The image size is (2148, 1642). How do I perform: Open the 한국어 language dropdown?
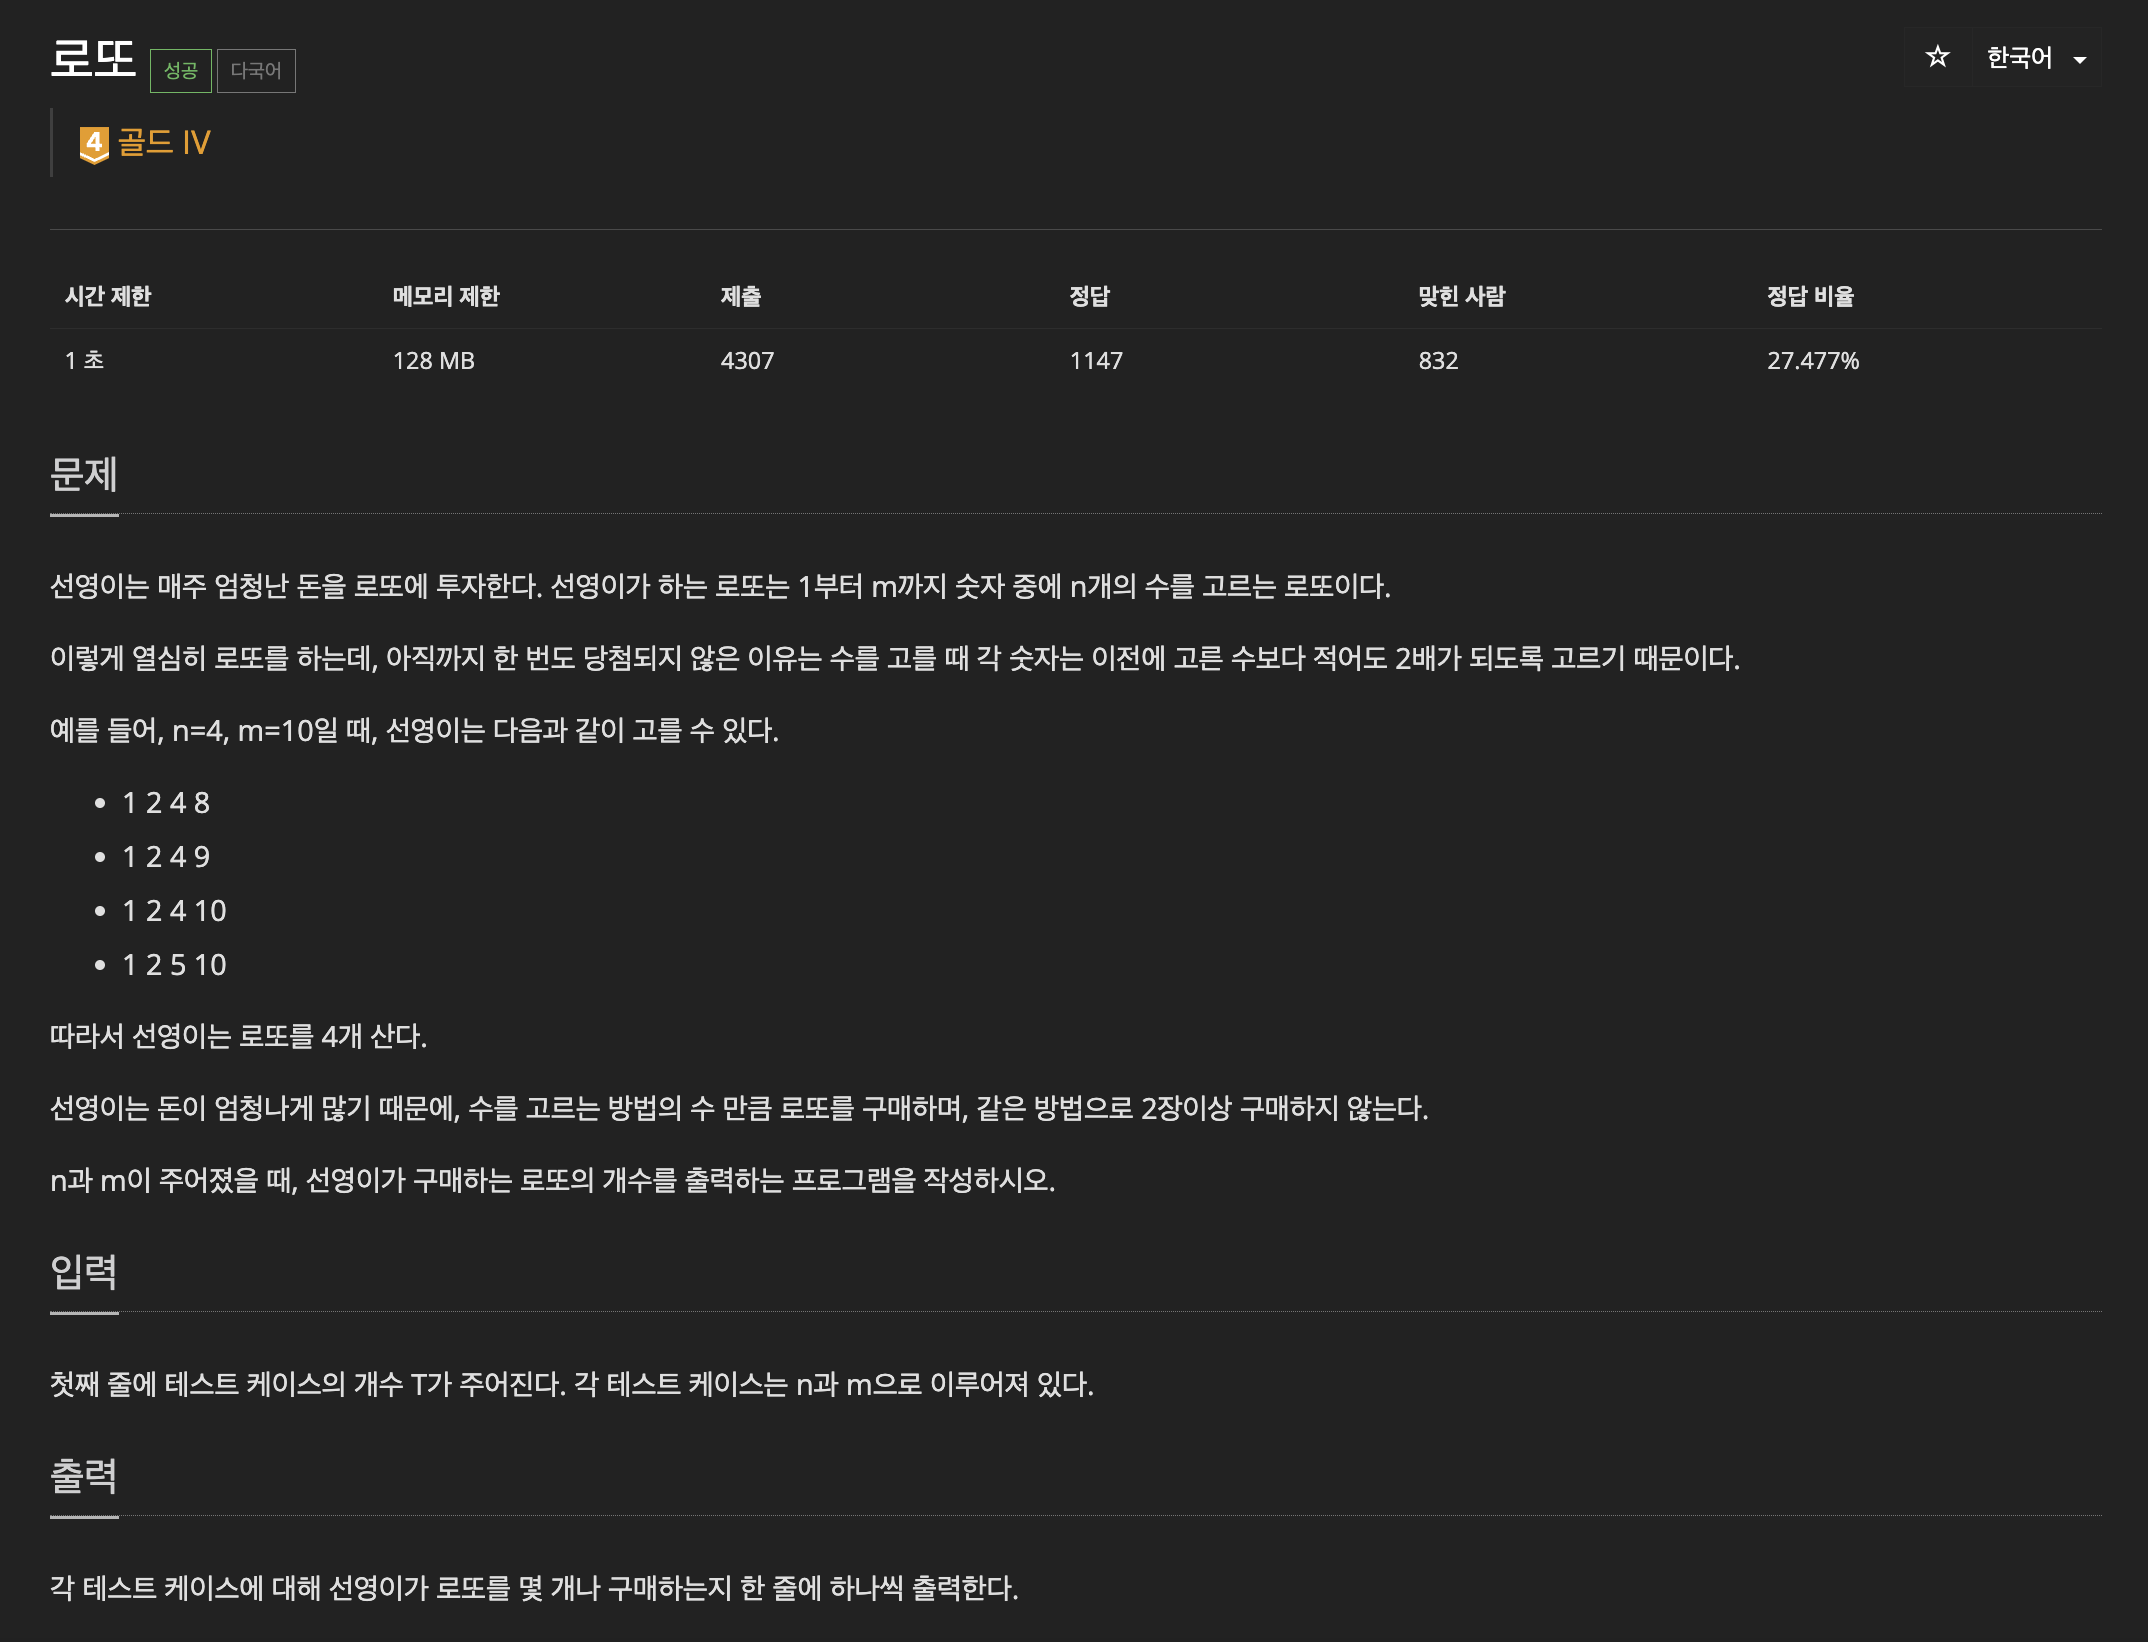(2019, 58)
